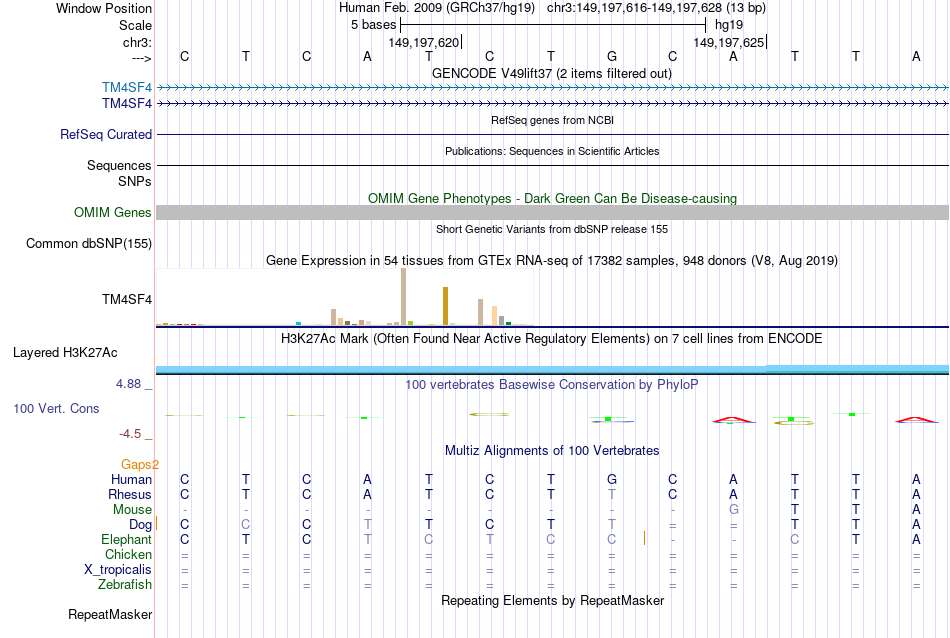Image resolution: width=950 pixels, height=638 pixels.
Task: Click the light-blue TM4SF4 GENCODE track label
Action: 127,87
